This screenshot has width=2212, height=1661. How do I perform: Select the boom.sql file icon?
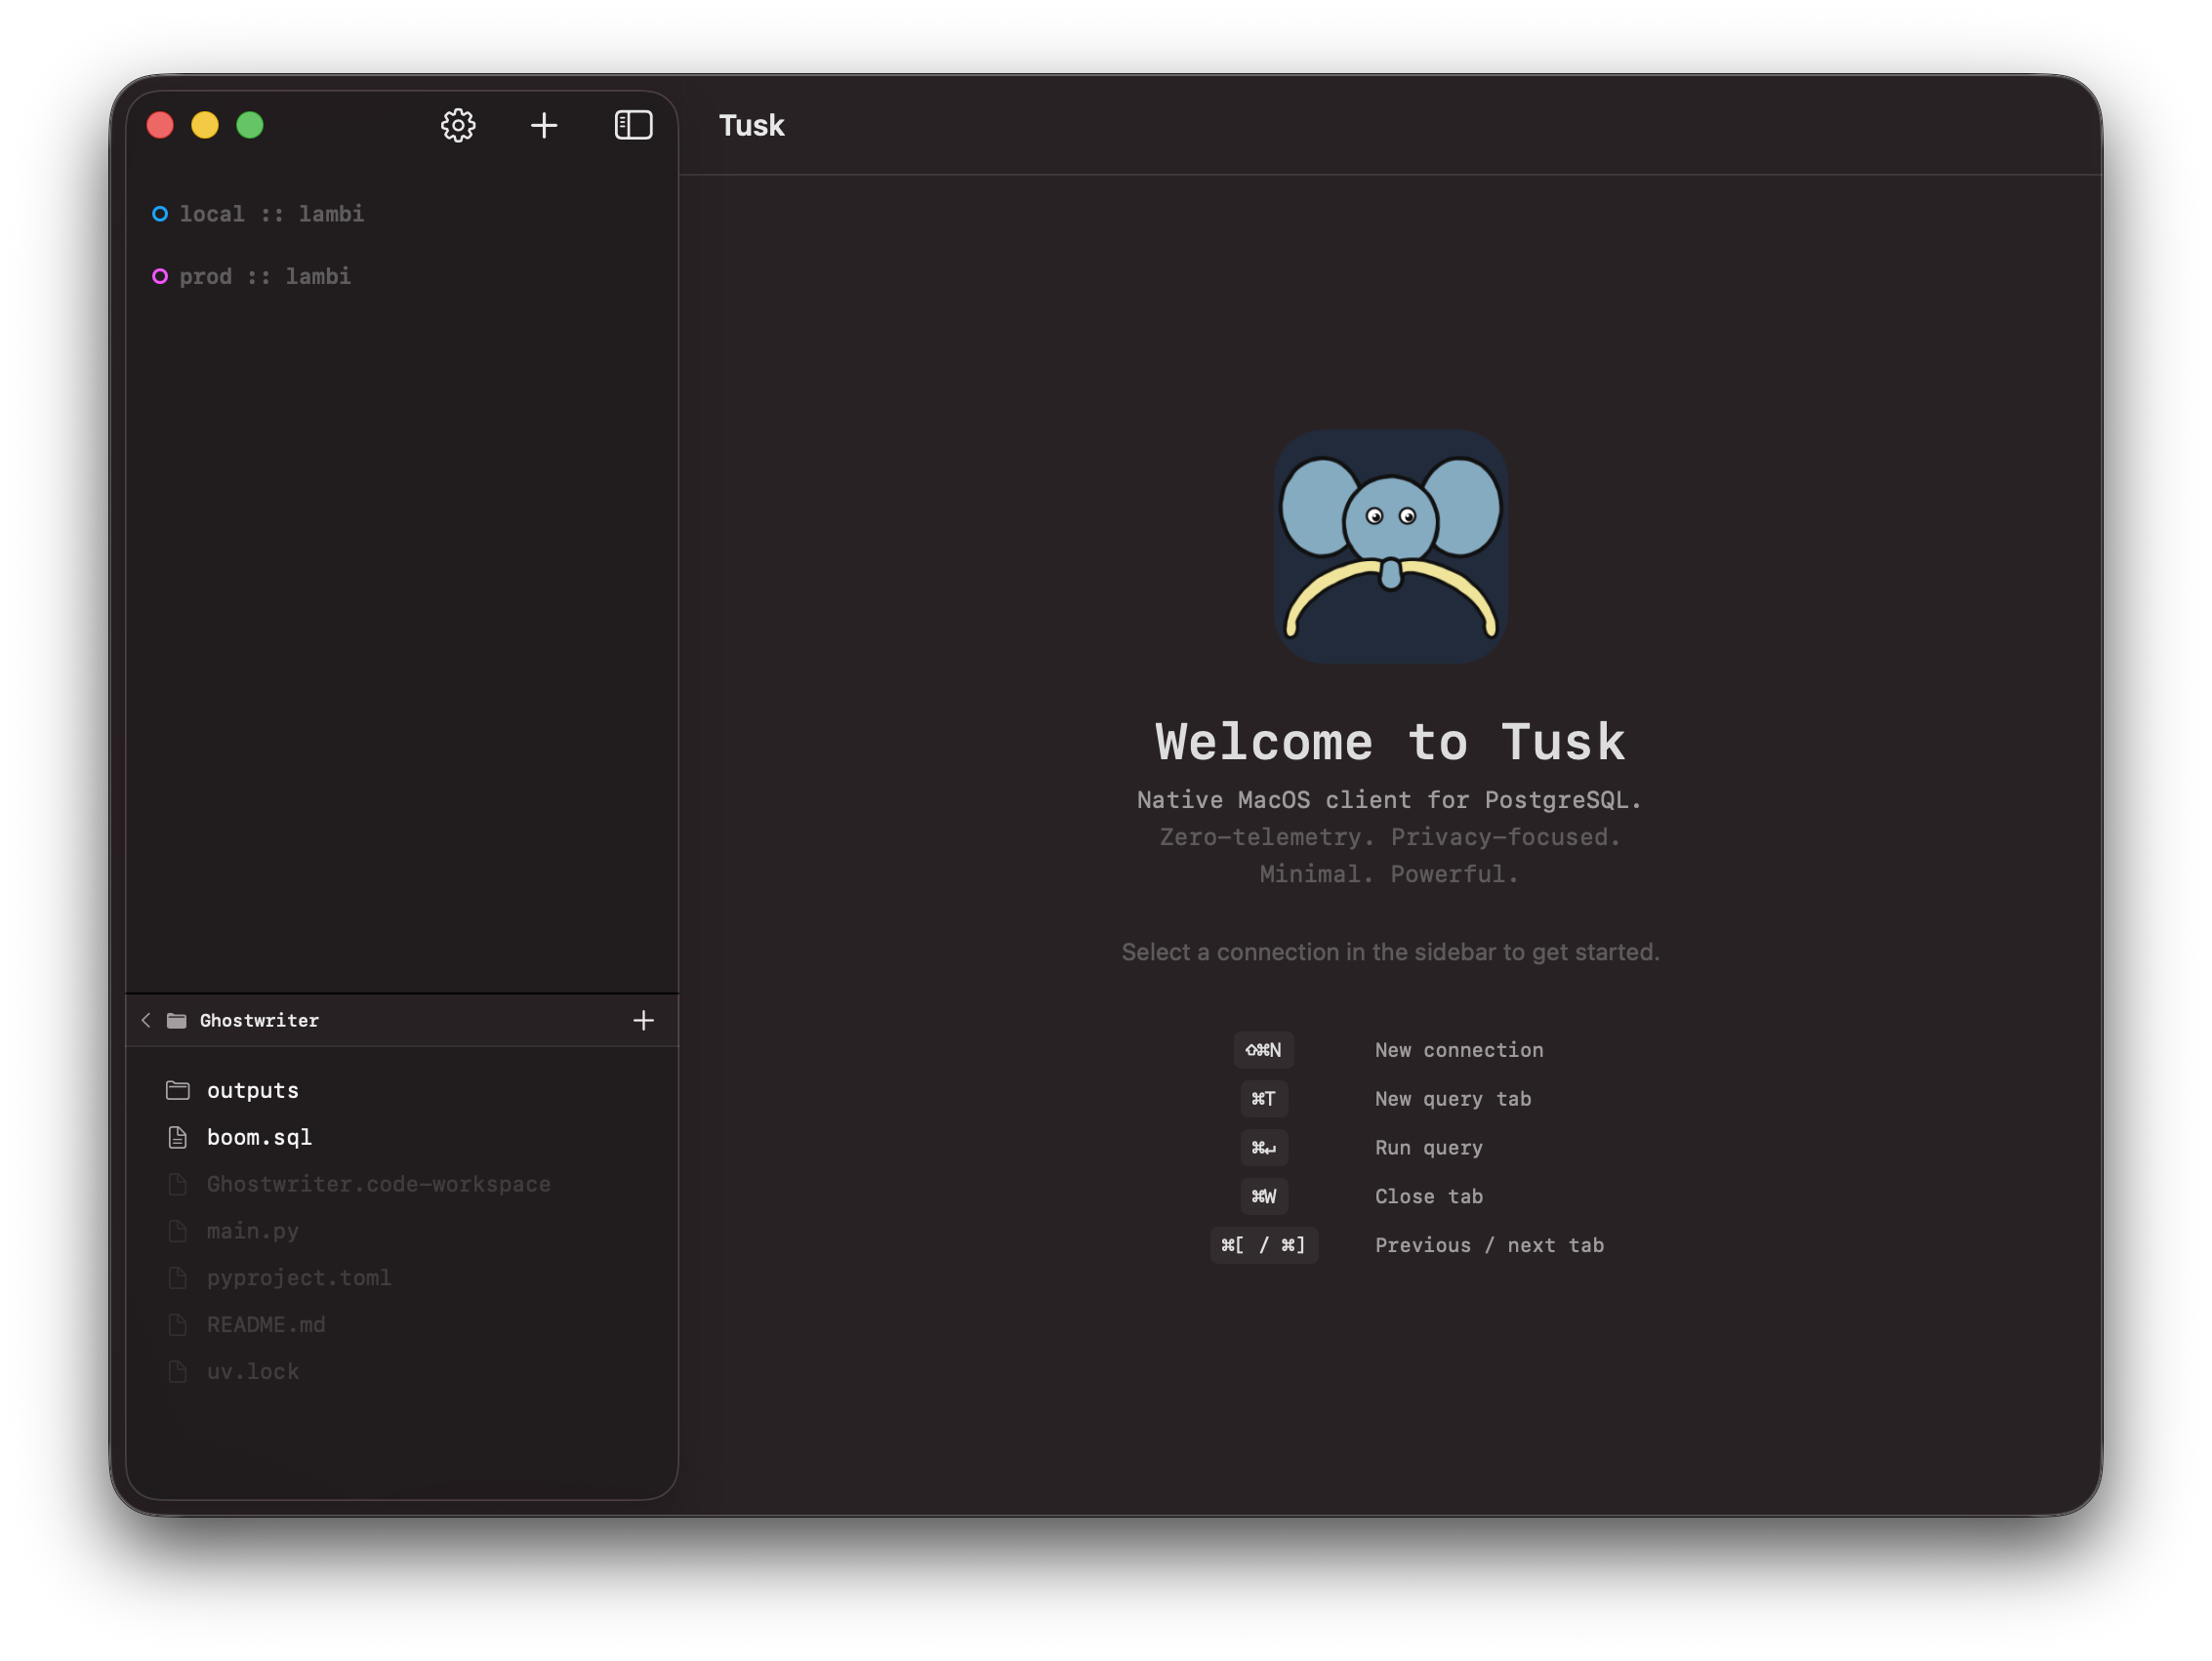[x=178, y=1137]
